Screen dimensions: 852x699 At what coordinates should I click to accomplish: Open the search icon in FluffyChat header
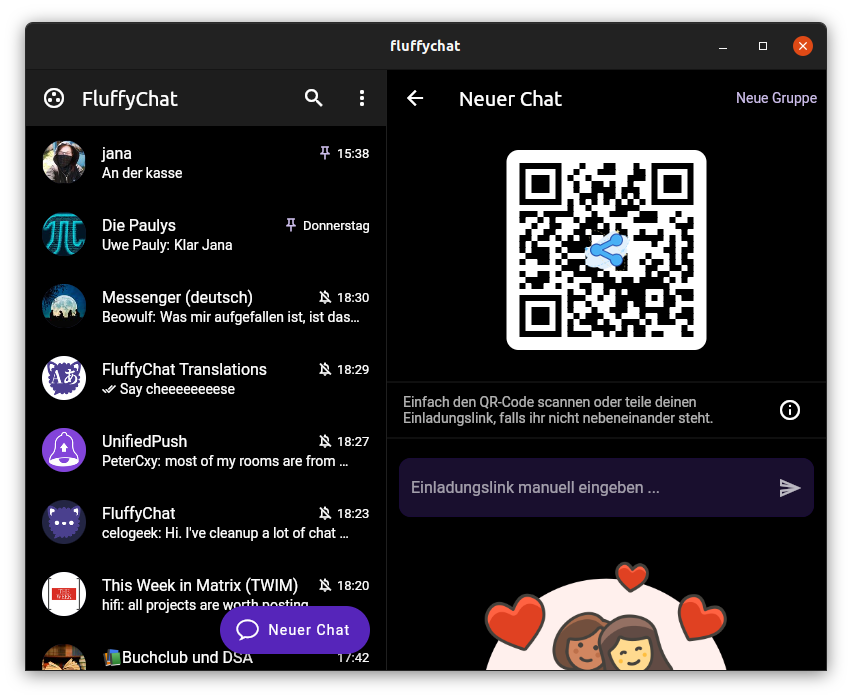click(314, 98)
